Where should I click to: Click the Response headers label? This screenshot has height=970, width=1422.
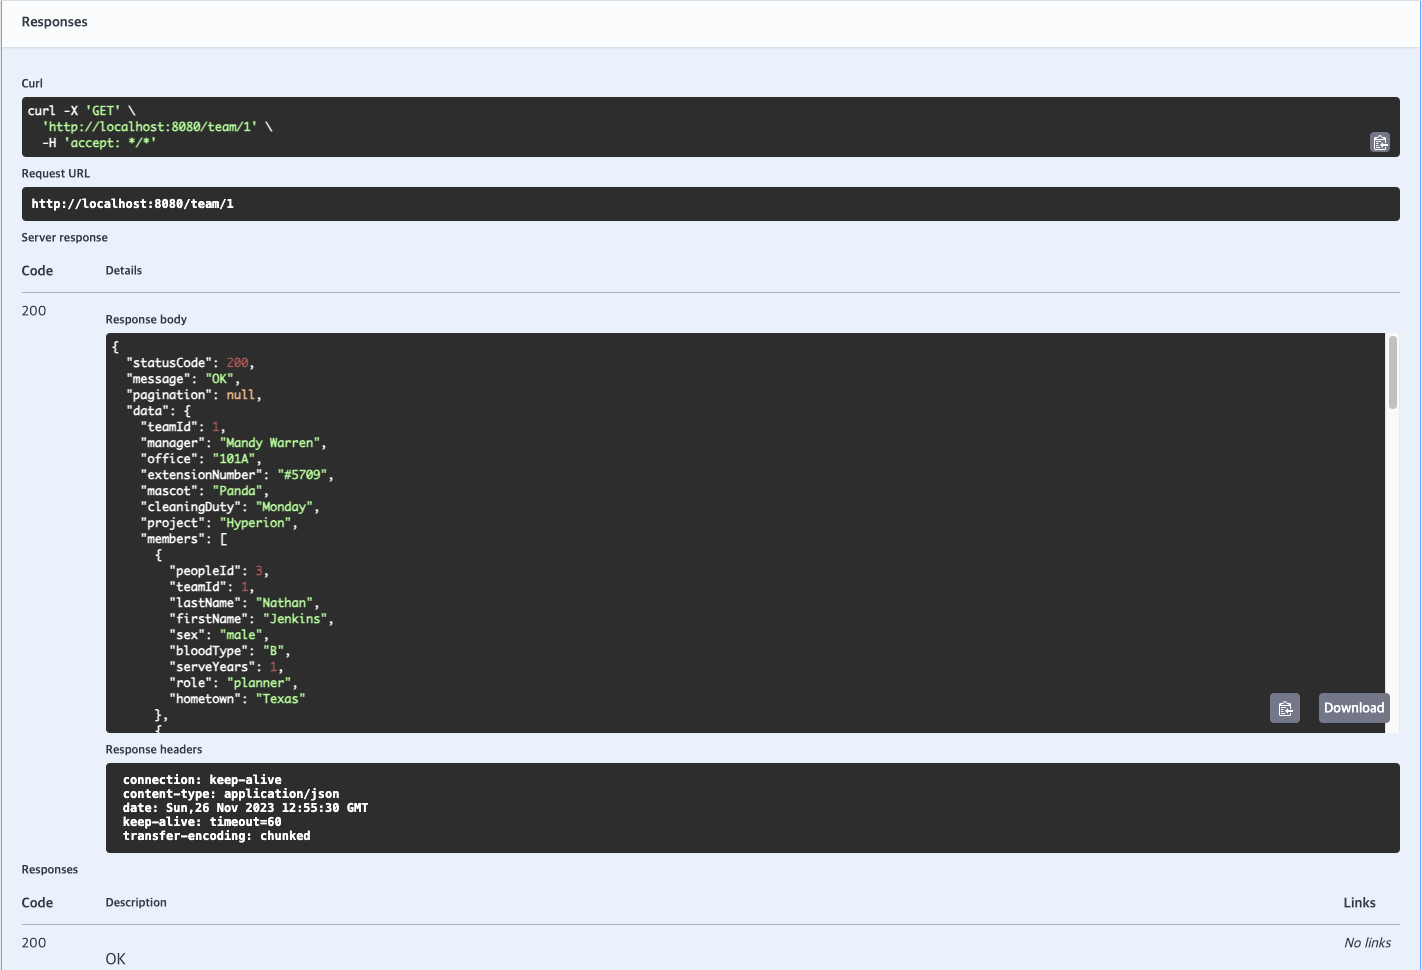click(x=154, y=750)
